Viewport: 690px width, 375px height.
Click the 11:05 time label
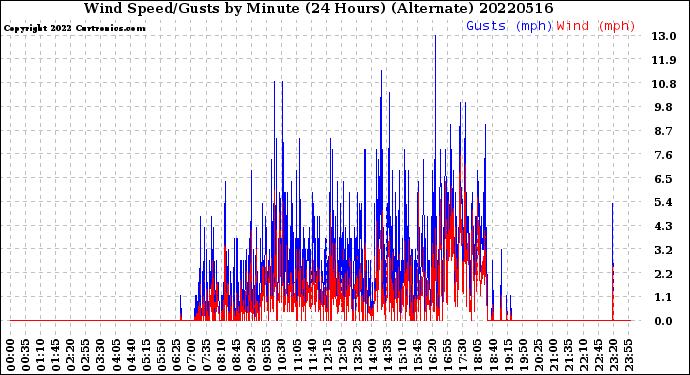[x=297, y=355]
